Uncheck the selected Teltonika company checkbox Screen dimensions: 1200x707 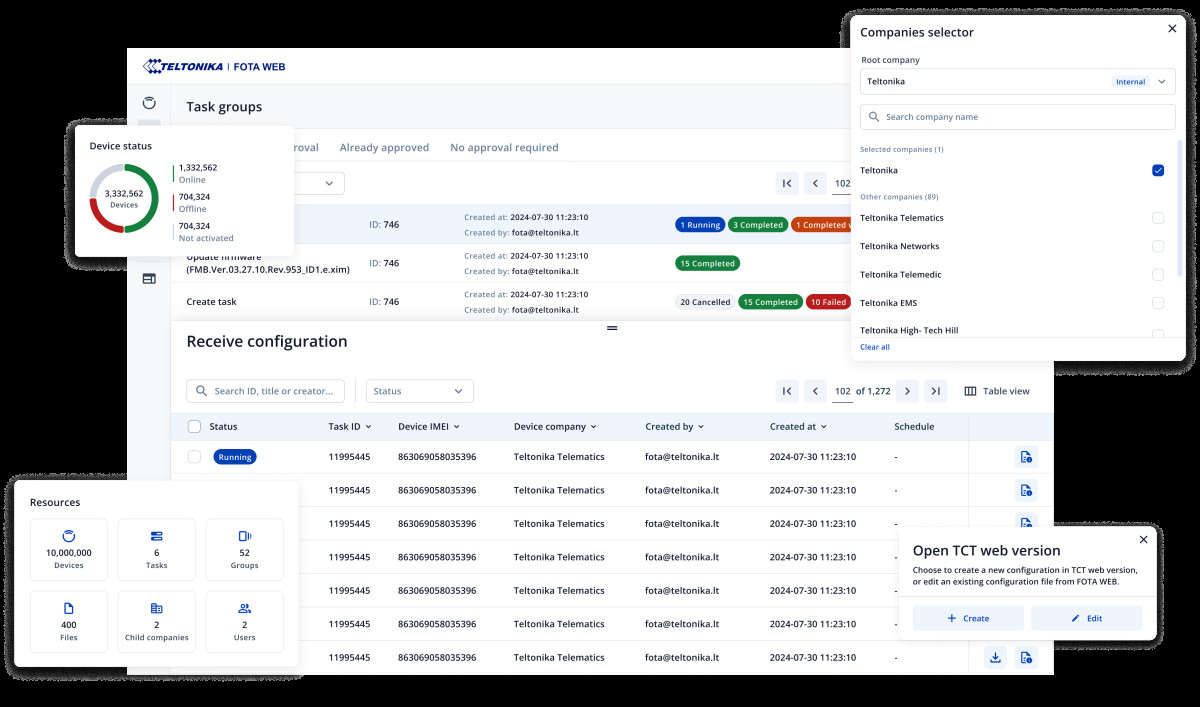pos(1158,170)
